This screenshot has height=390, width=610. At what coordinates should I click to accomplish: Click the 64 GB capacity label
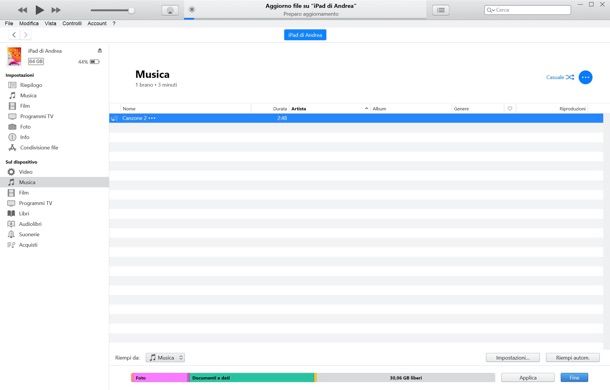pos(36,61)
